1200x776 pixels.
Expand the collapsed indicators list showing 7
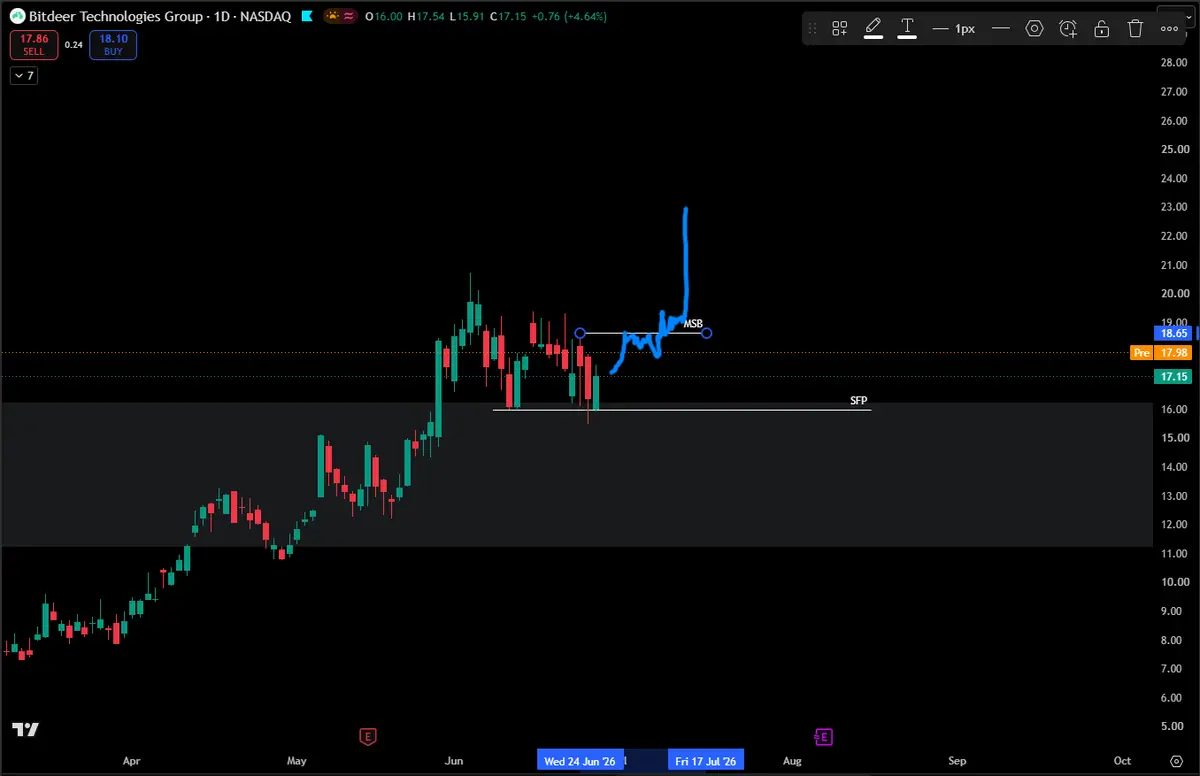click(24, 76)
